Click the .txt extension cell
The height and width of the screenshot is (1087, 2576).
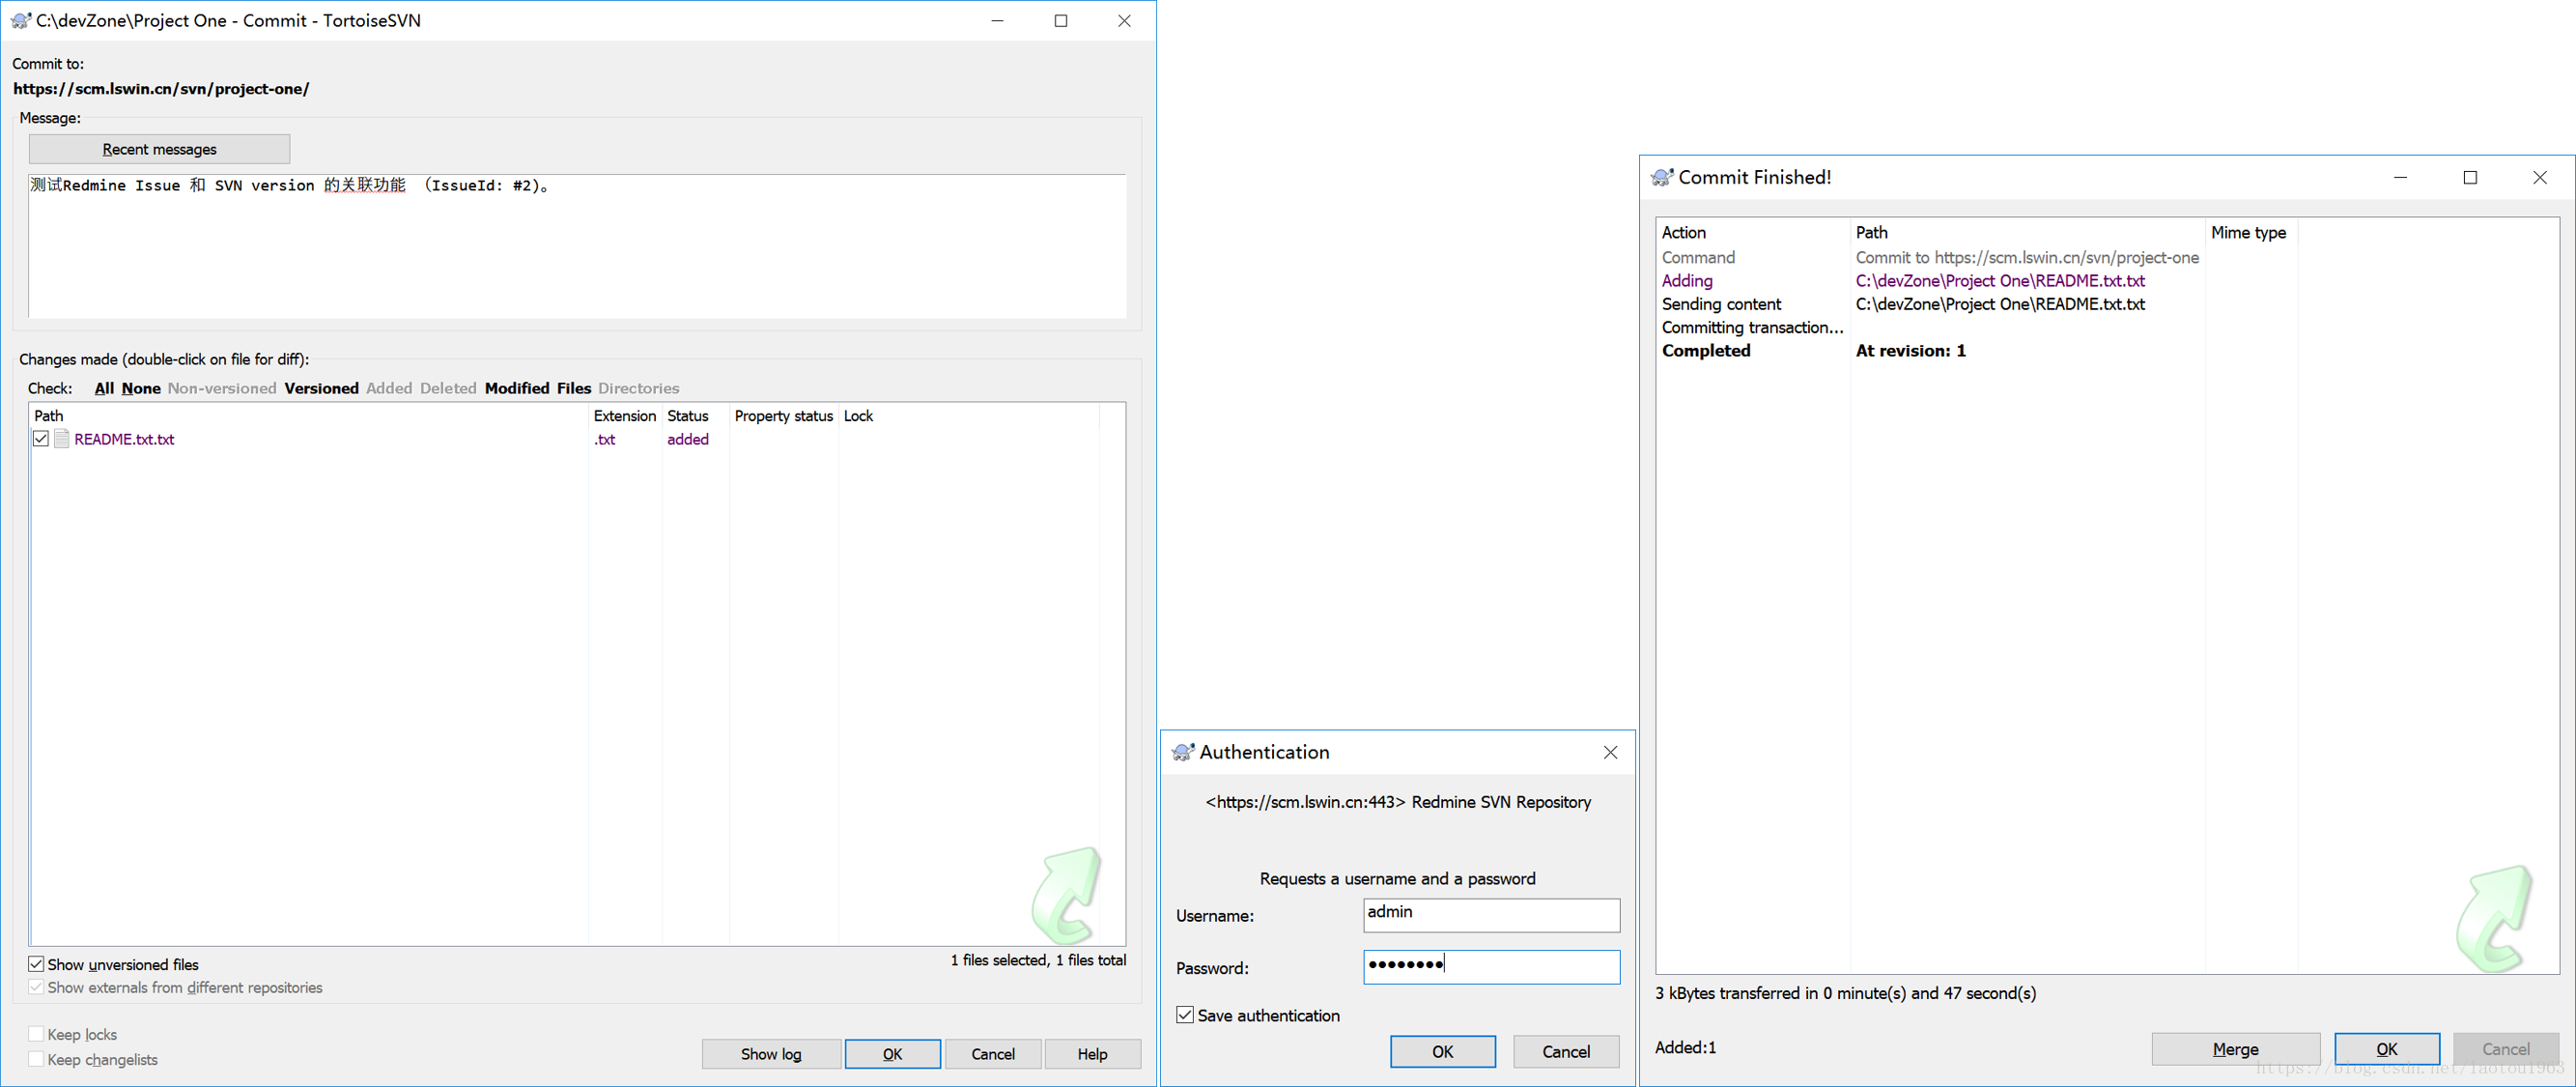tap(605, 439)
